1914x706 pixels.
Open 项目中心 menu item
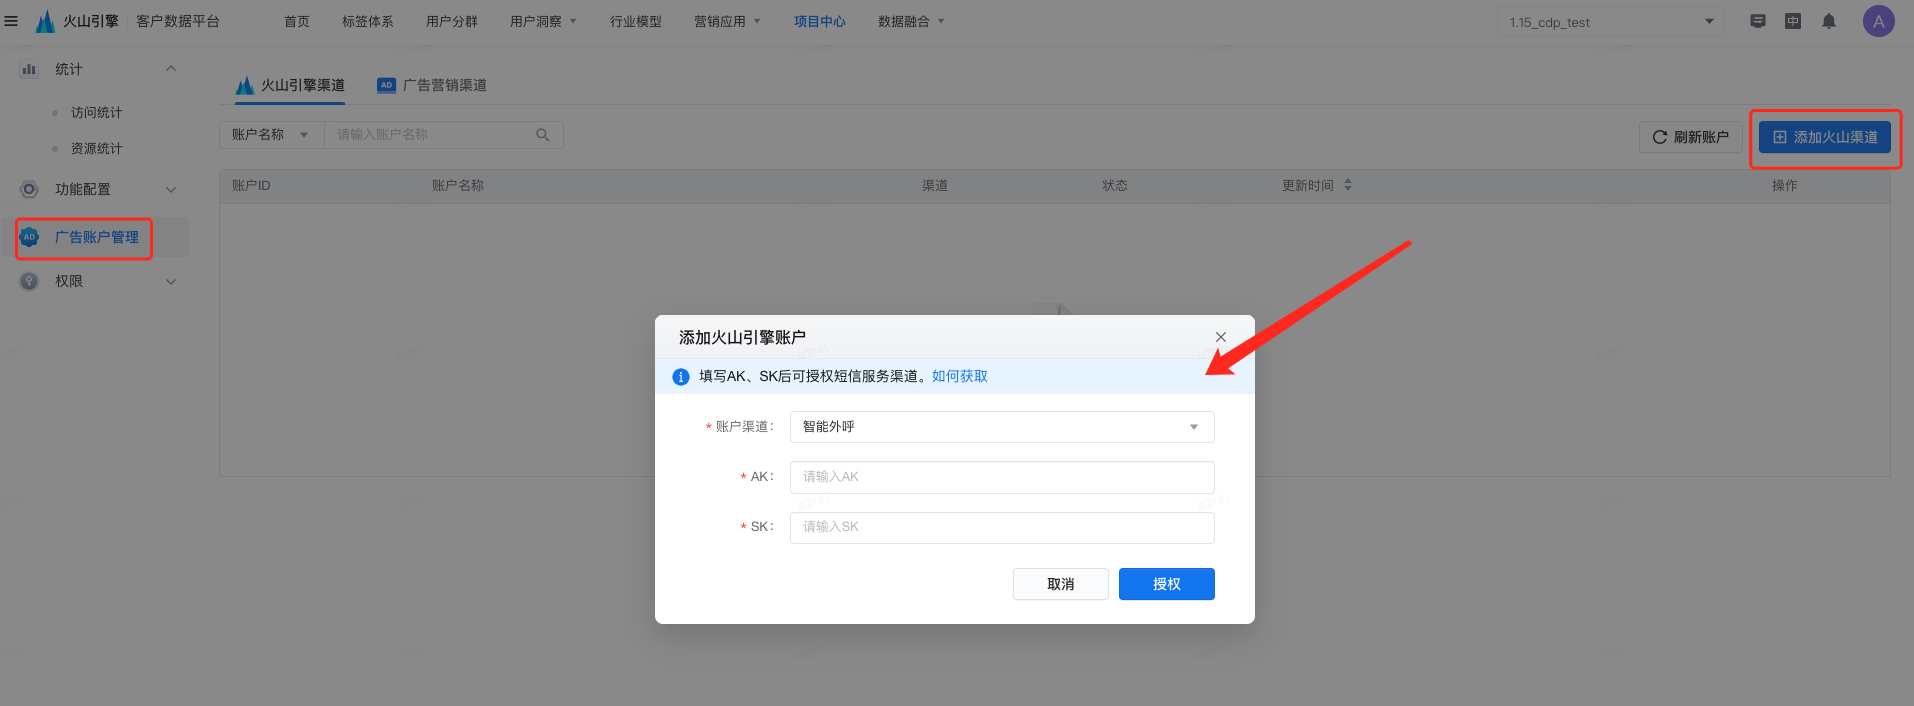coord(820,21)
